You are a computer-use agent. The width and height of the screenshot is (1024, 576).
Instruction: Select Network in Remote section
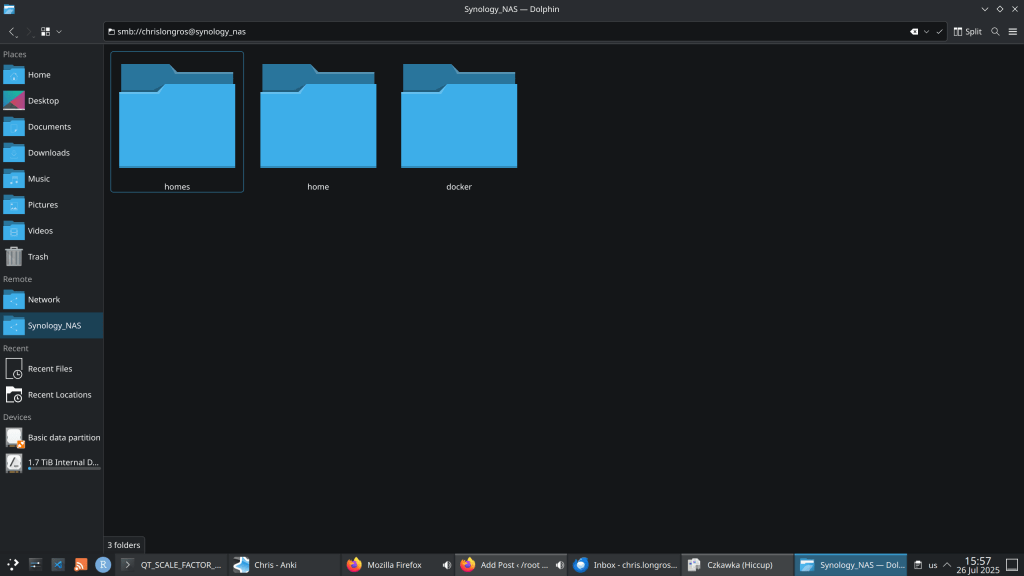pos(43,300)
